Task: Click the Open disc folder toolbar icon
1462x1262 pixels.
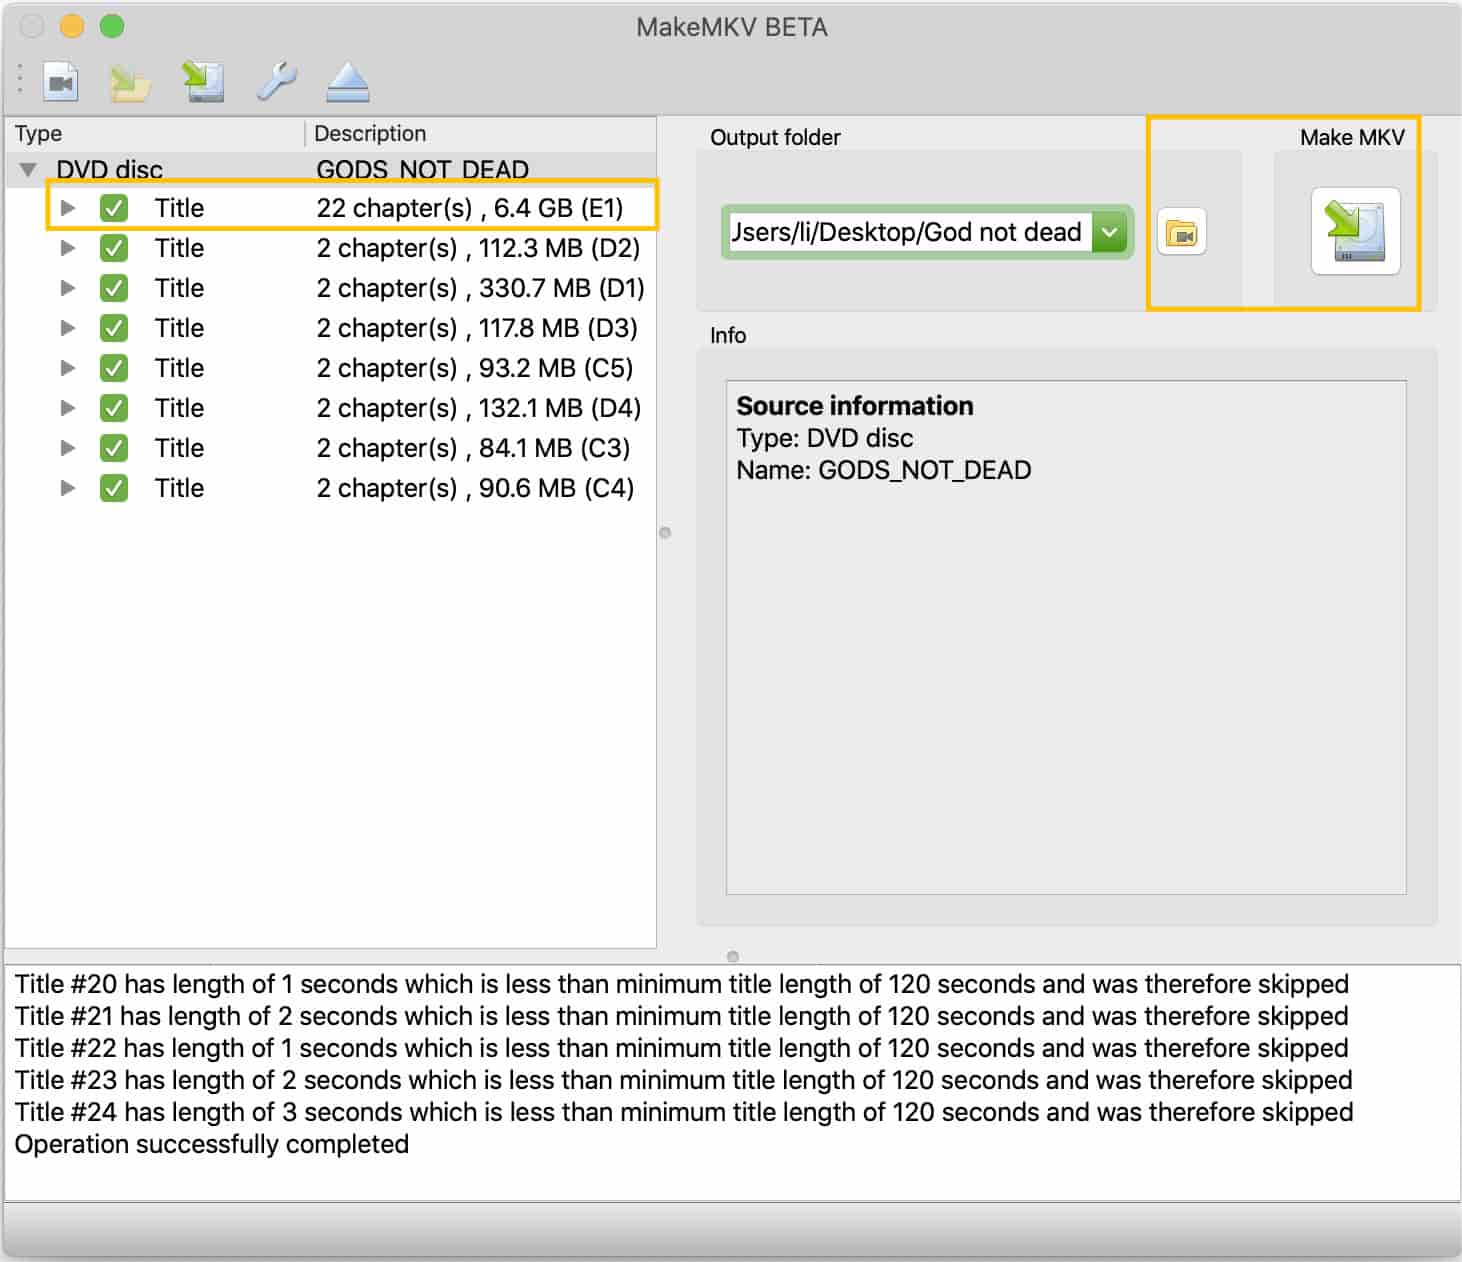Action: pyautogui.click(x=130, y=82)
